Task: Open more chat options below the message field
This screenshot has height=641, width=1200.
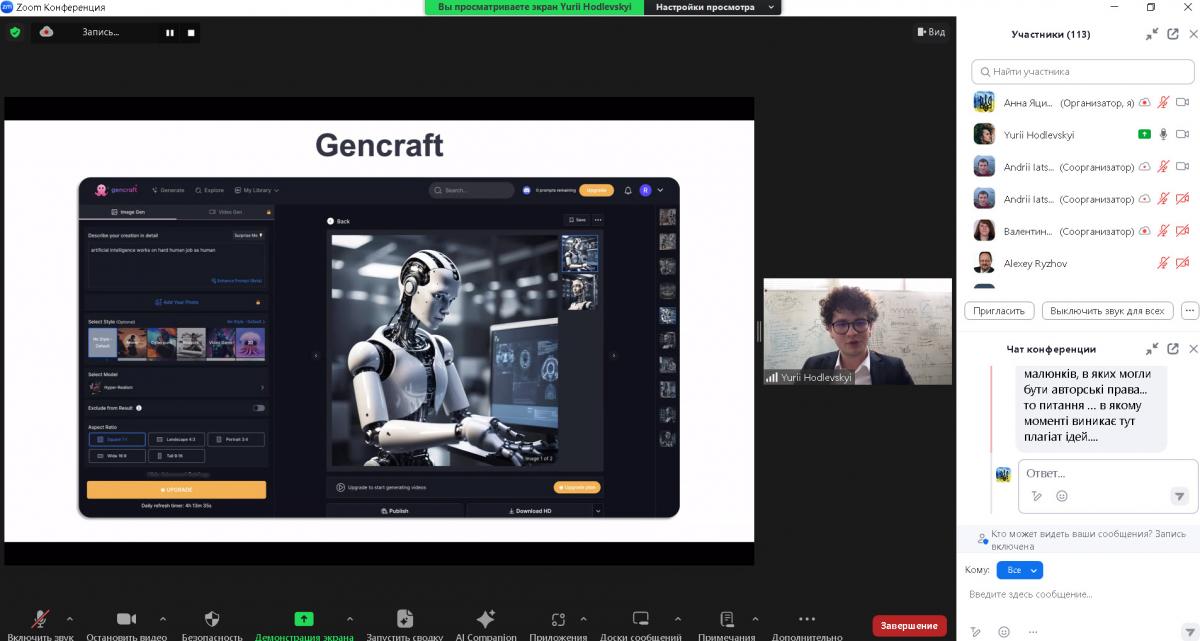Action: click(1032, 632)
